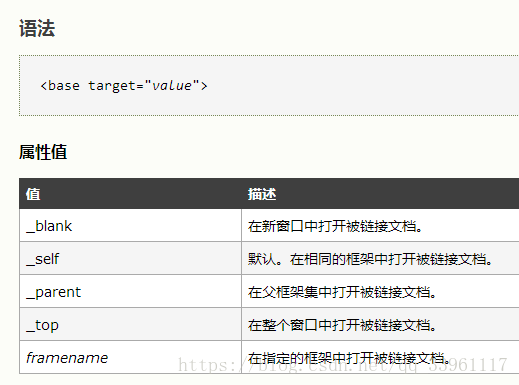
Task: Select the _parent table cell
Action: click(130, 291)
